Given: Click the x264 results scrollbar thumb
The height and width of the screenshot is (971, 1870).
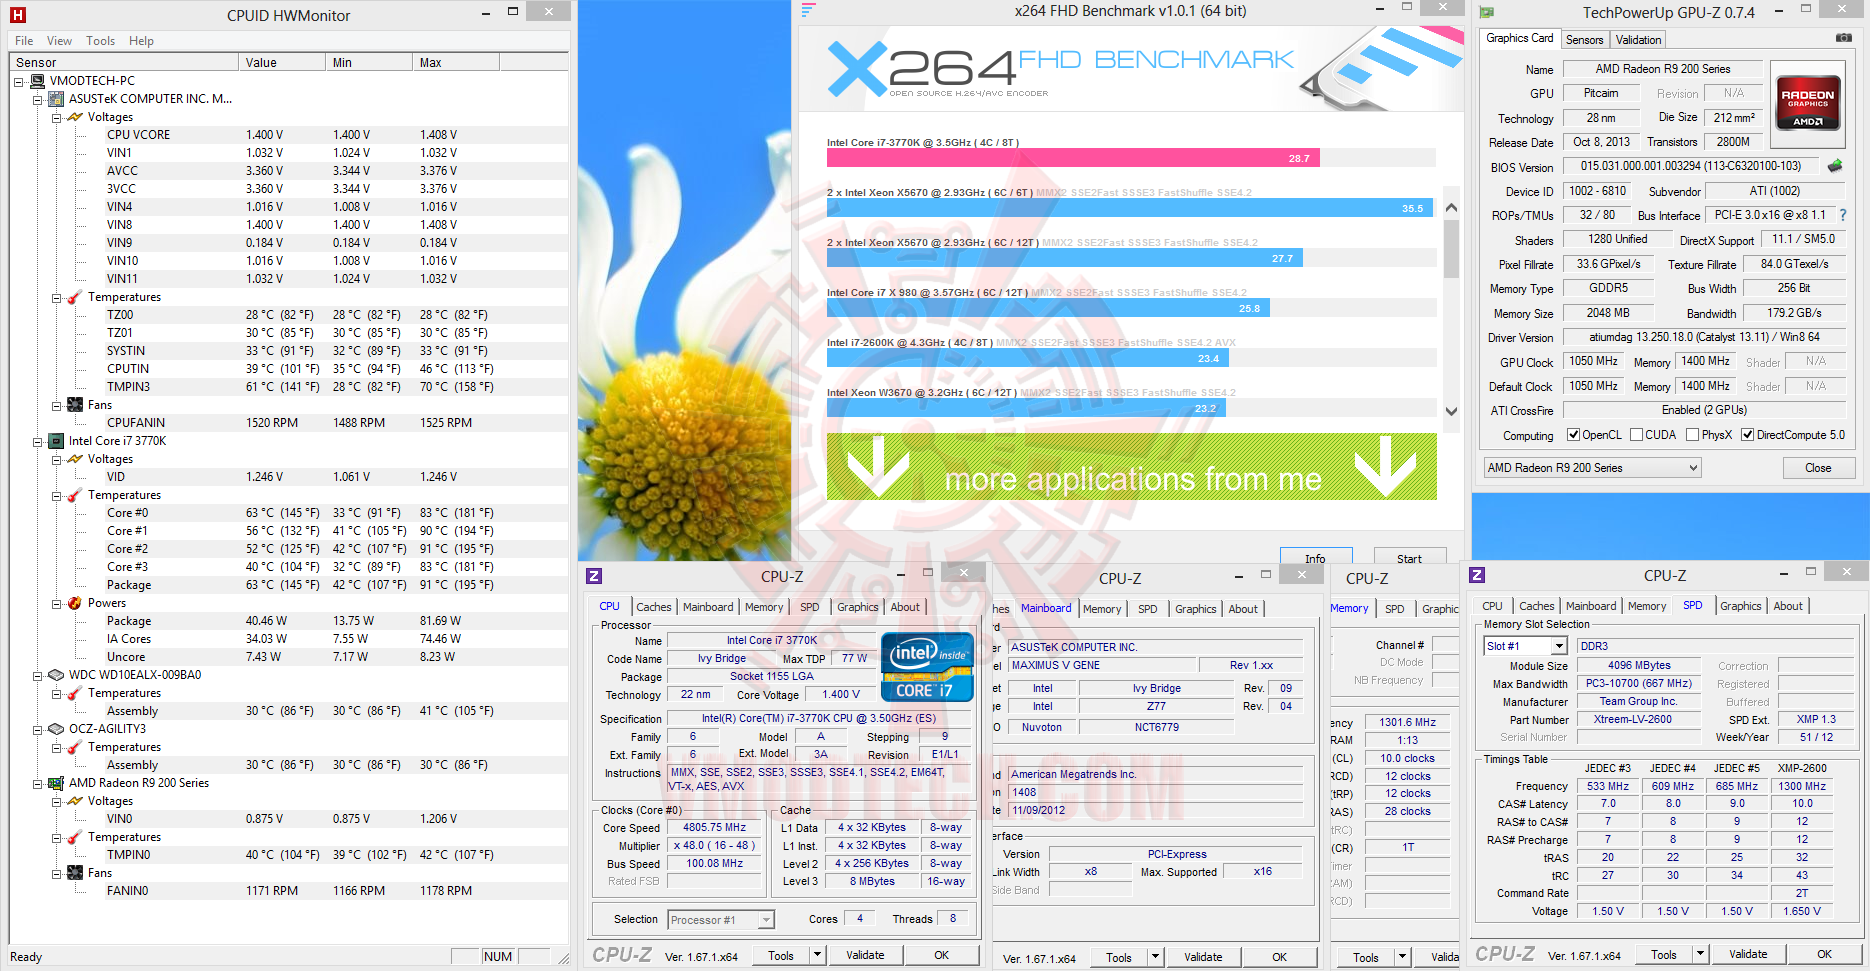Looking at the screenshot, I should click(x=1452, y=248).
